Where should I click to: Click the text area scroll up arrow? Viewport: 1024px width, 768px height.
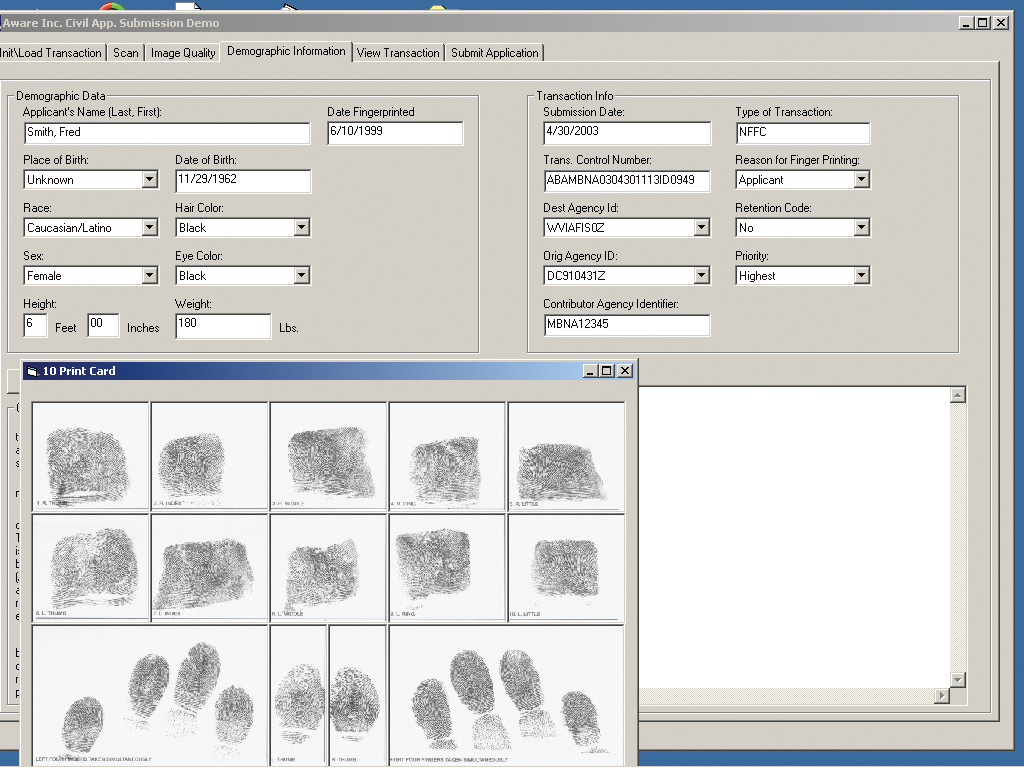coord(957,396)
